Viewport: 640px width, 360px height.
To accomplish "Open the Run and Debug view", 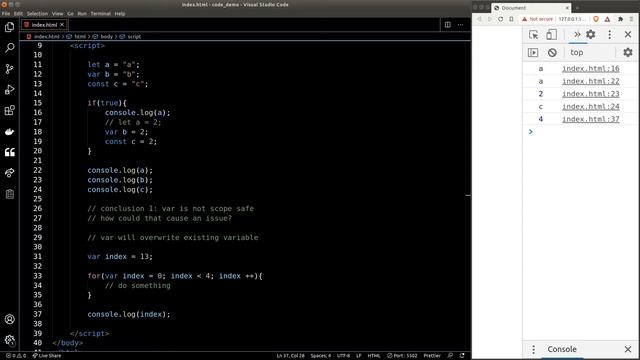I will click(9, 89).
